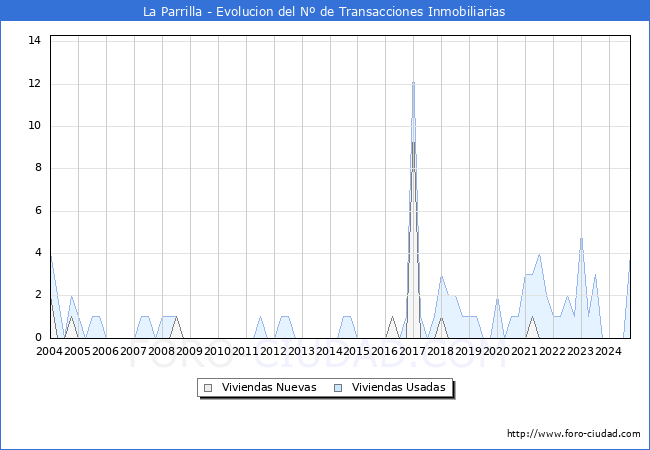Click the 2009 x-axis label
This screenshot has height=450, width=650.
pos(189,351)
